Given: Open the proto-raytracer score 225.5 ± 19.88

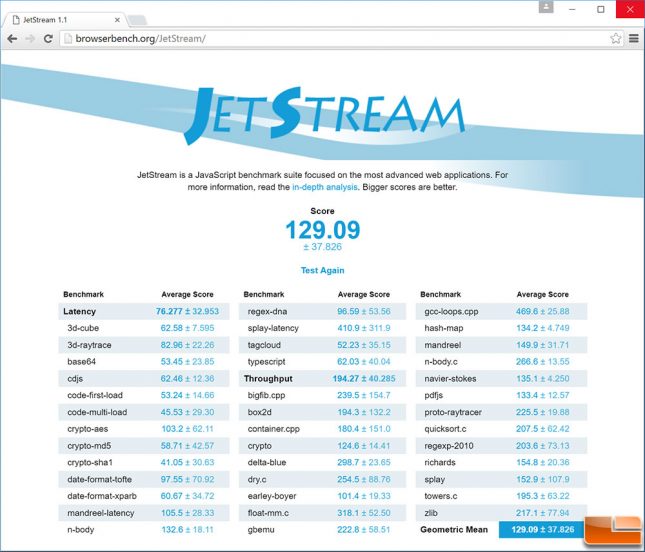Looking at the screenshot, I should [543, 412].
